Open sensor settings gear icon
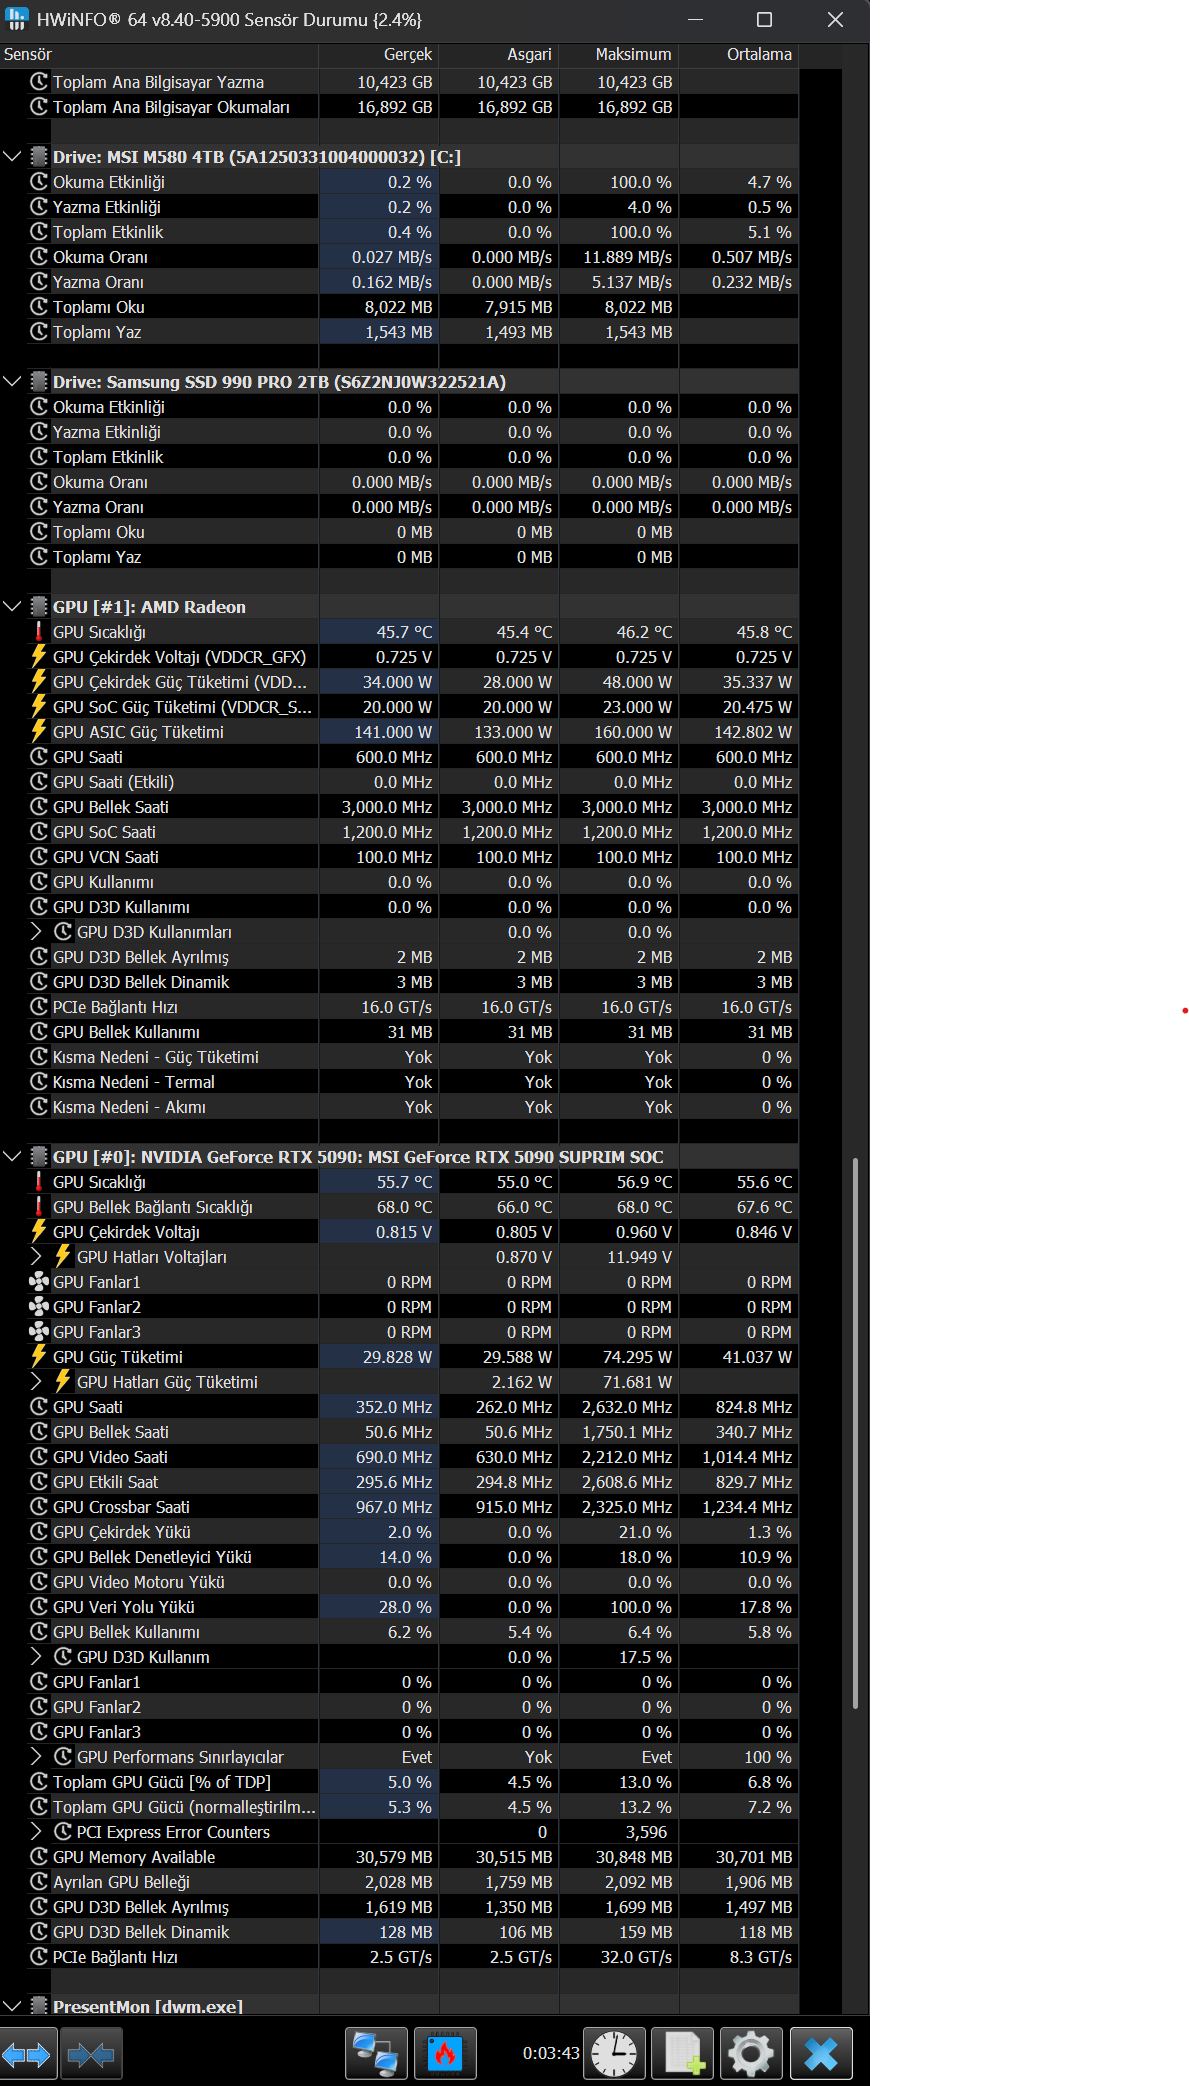Screen dimensions: 1189x2086 click(x=752, y=2055)
